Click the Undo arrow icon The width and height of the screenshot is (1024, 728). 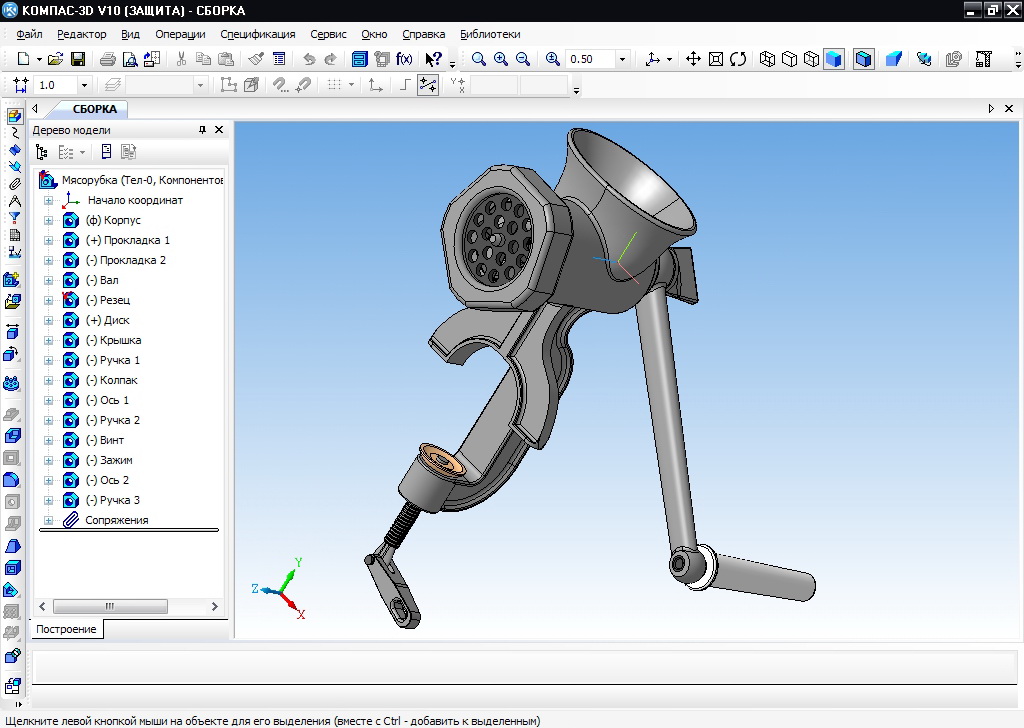(x=309, y=59)
